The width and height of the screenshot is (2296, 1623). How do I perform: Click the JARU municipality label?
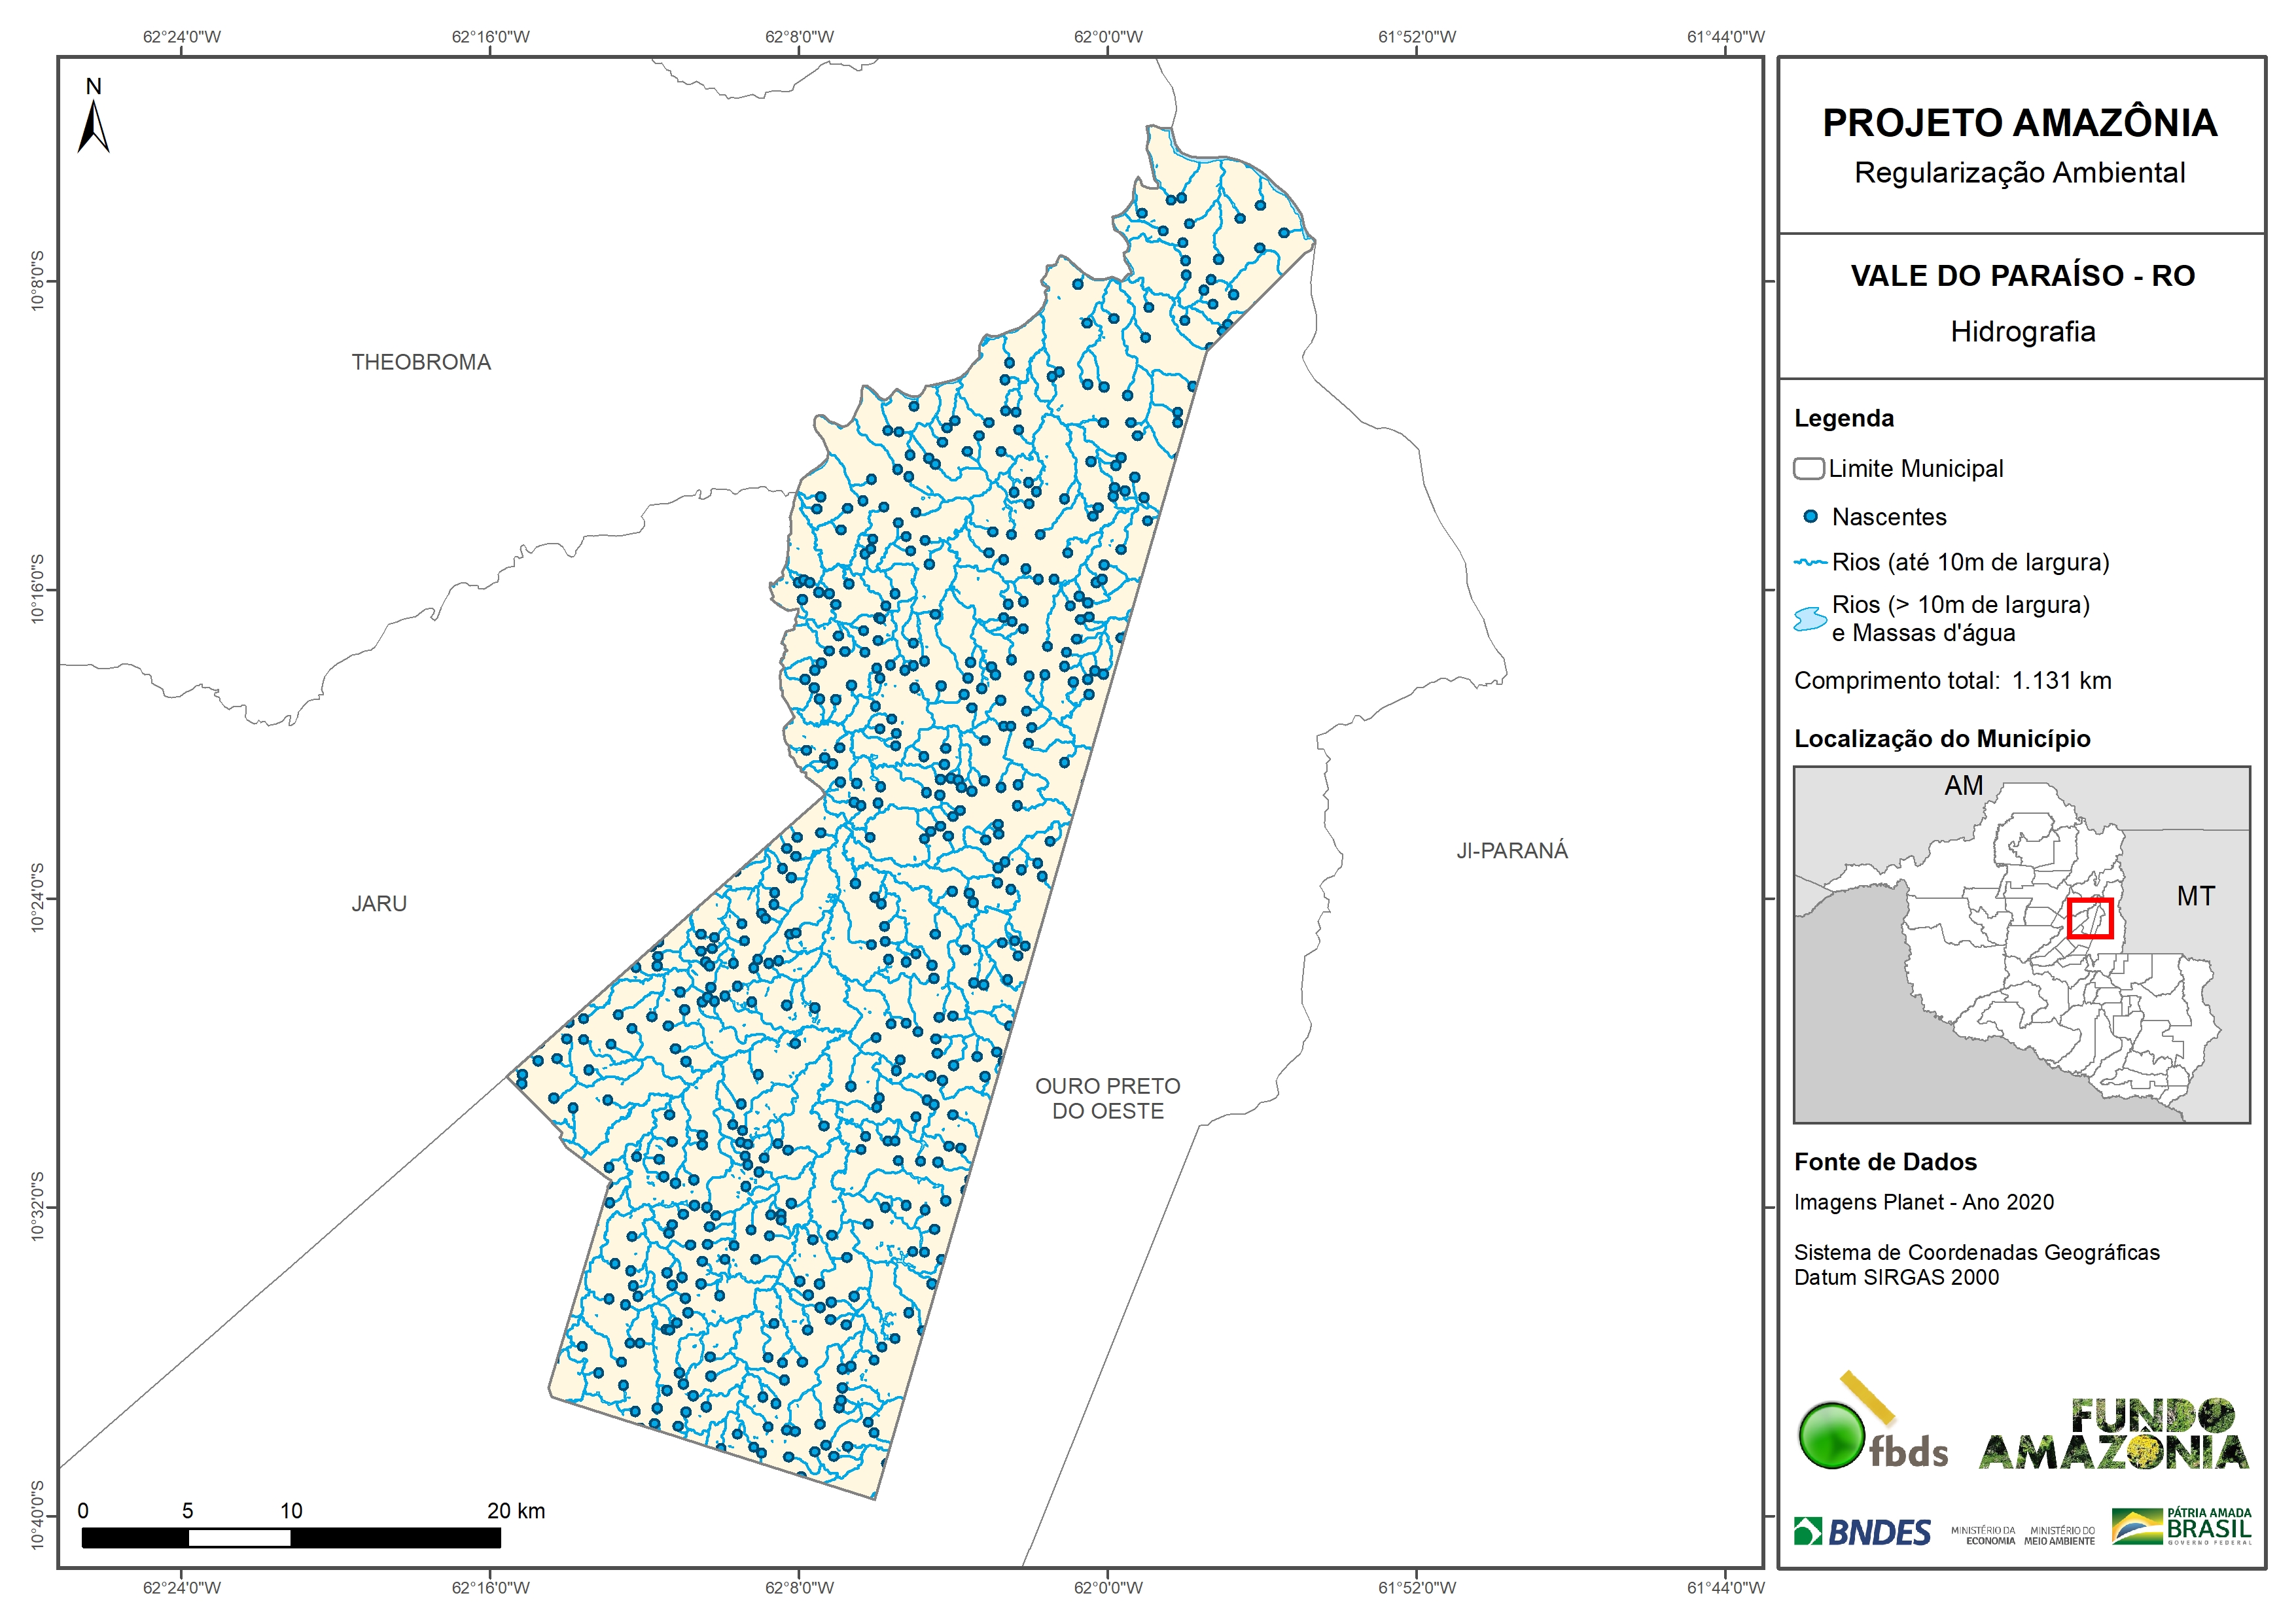[379, 904]
